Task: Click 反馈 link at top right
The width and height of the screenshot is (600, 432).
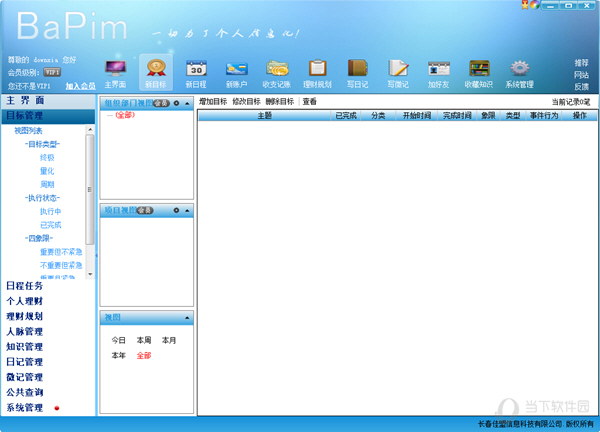Action: (581, 87)
